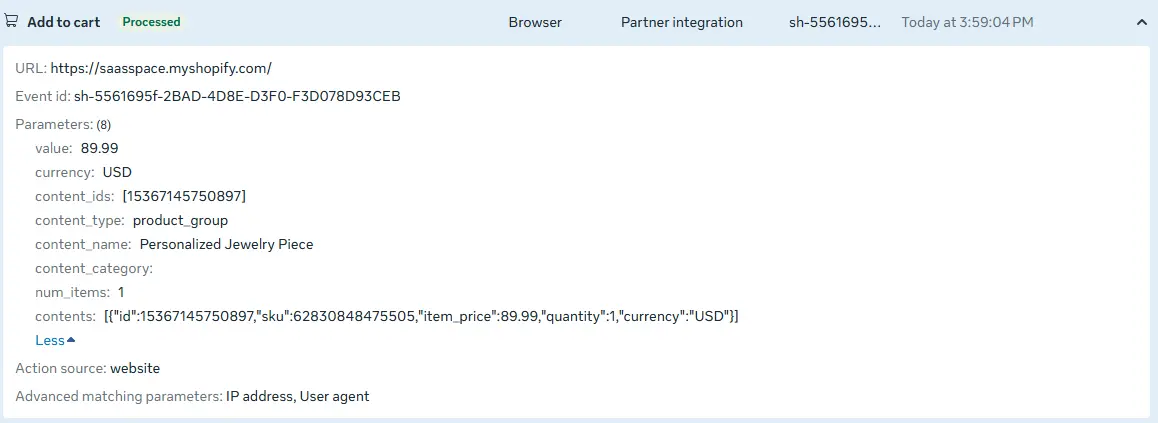
Task: Click the product_group content type value
Action: pyautogui.click(x=180, y=220)
